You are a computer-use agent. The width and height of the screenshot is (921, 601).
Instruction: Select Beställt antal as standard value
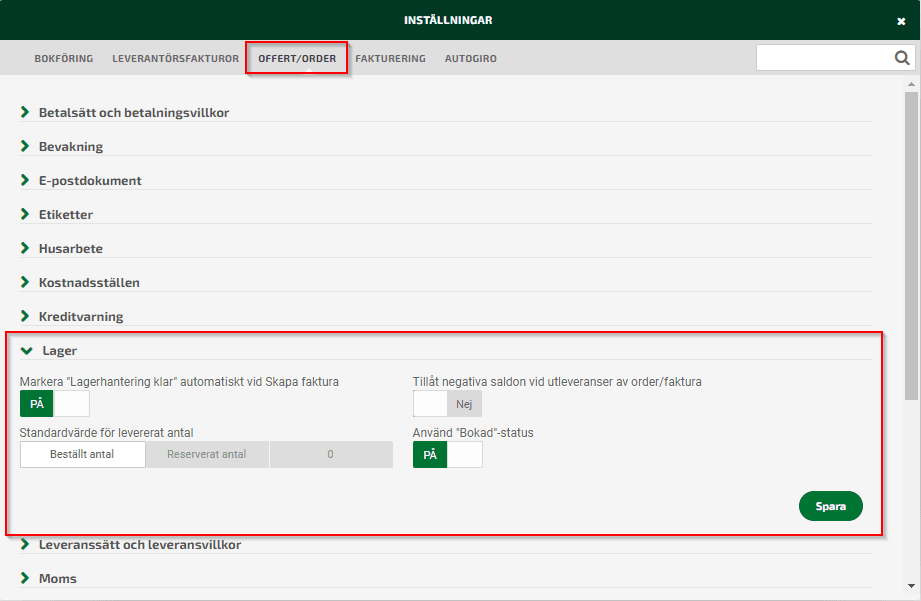coord(82,454)
